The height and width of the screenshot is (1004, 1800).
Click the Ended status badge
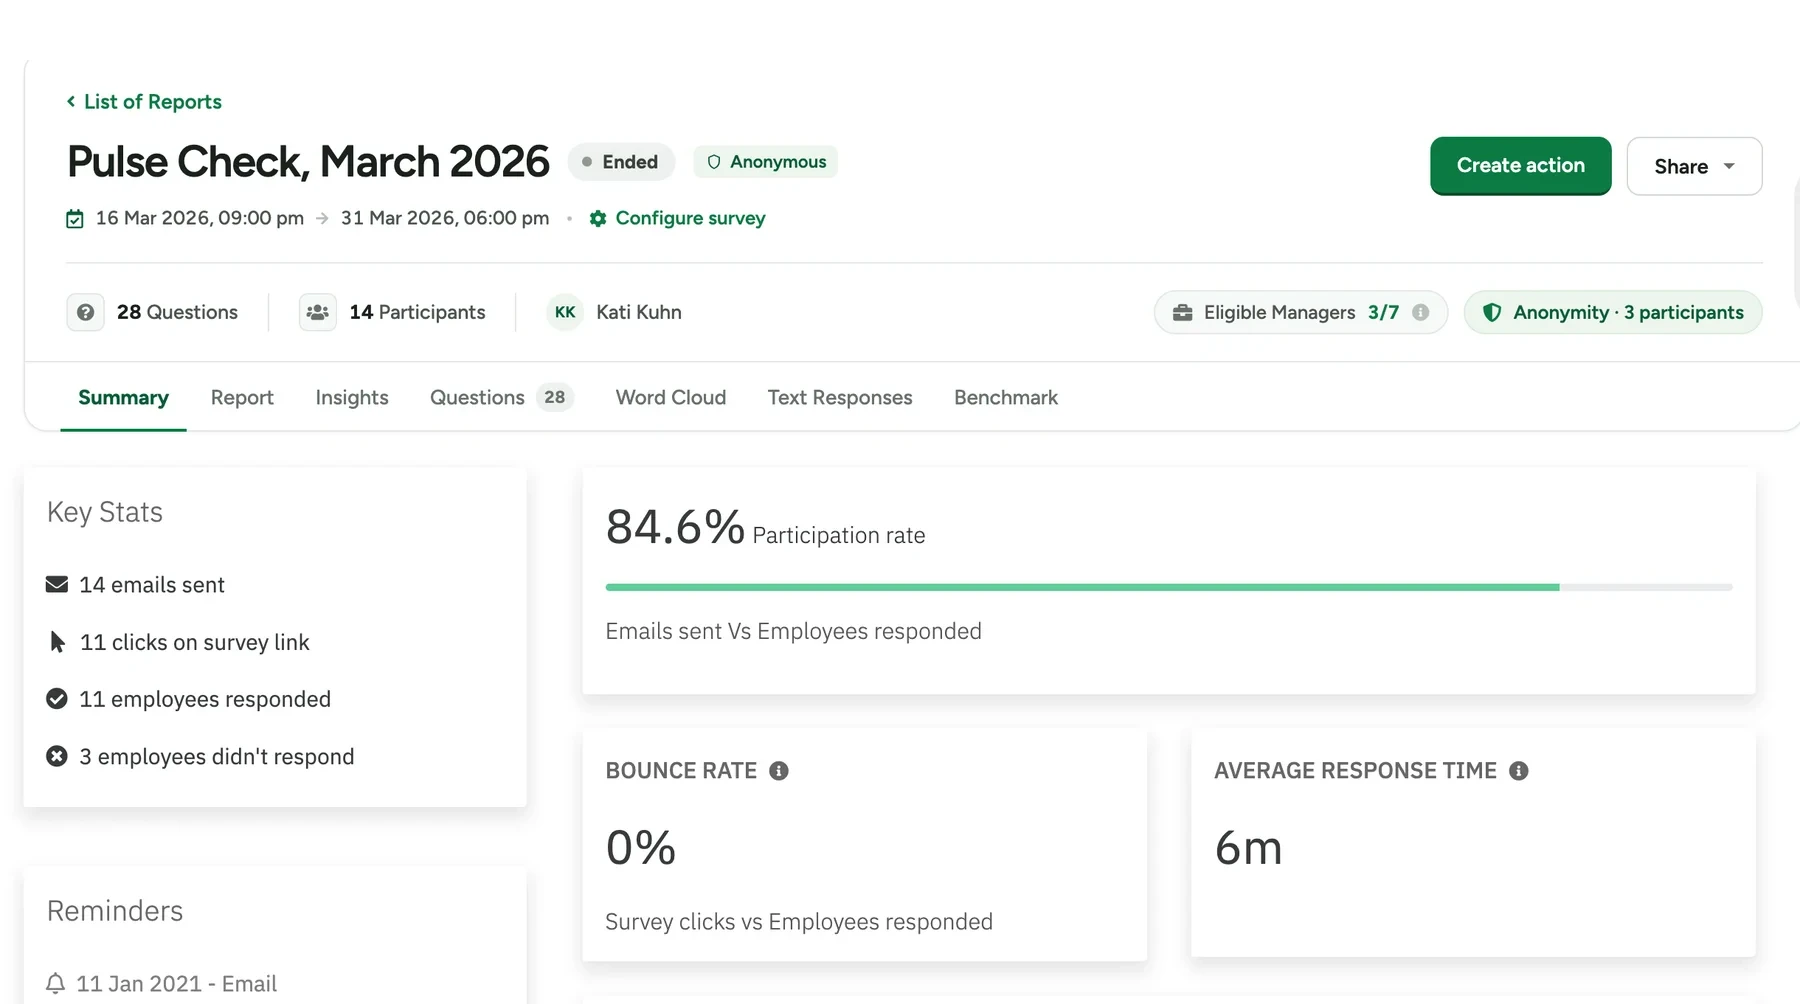point(621,162)
